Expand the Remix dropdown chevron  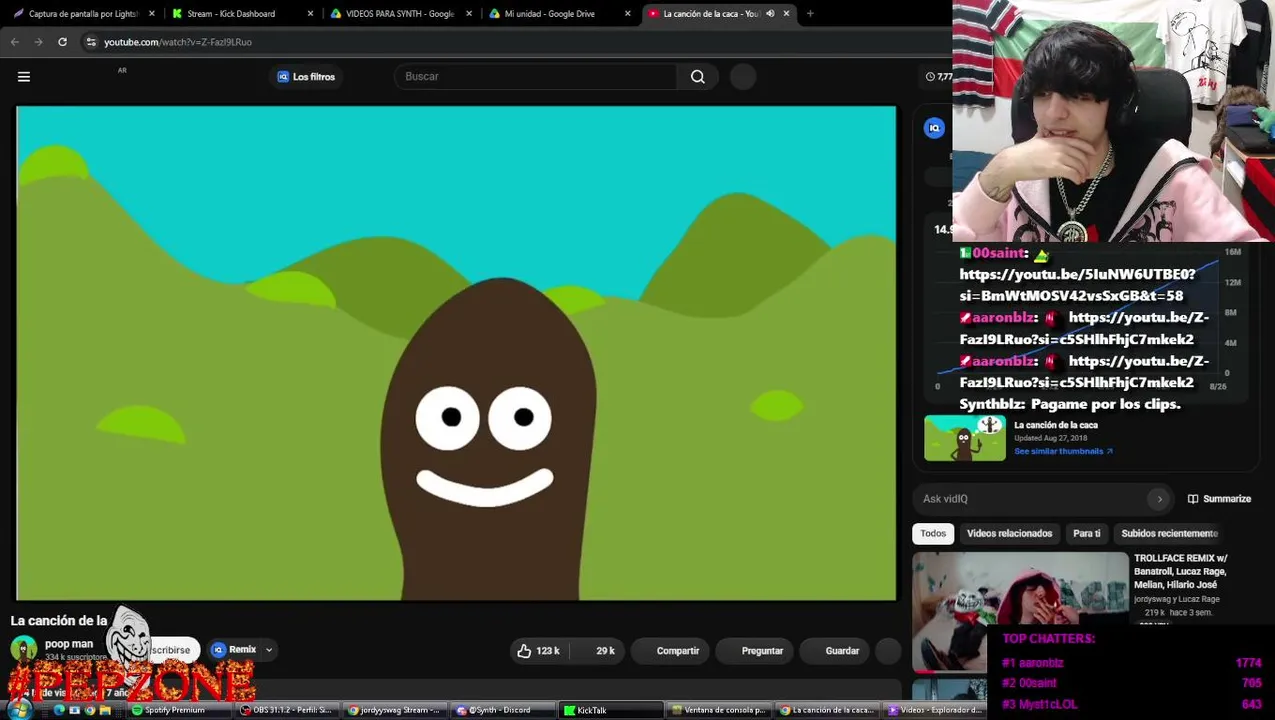(x=269, y=650)
